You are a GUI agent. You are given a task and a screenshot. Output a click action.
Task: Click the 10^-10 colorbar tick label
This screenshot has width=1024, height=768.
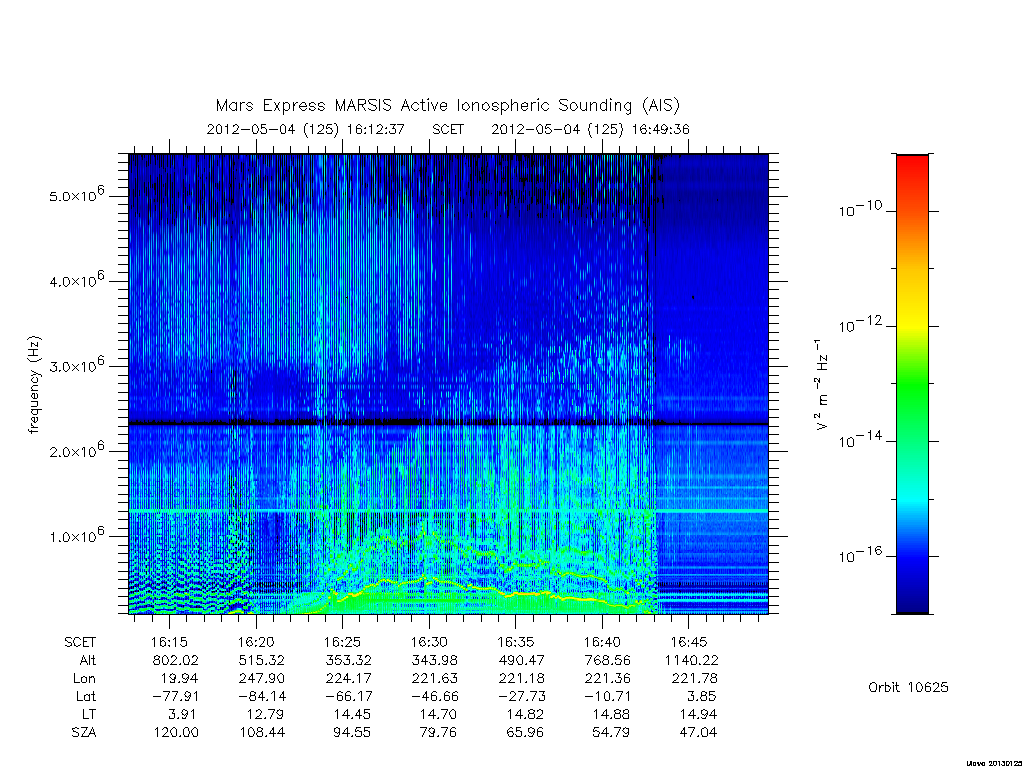860,210
